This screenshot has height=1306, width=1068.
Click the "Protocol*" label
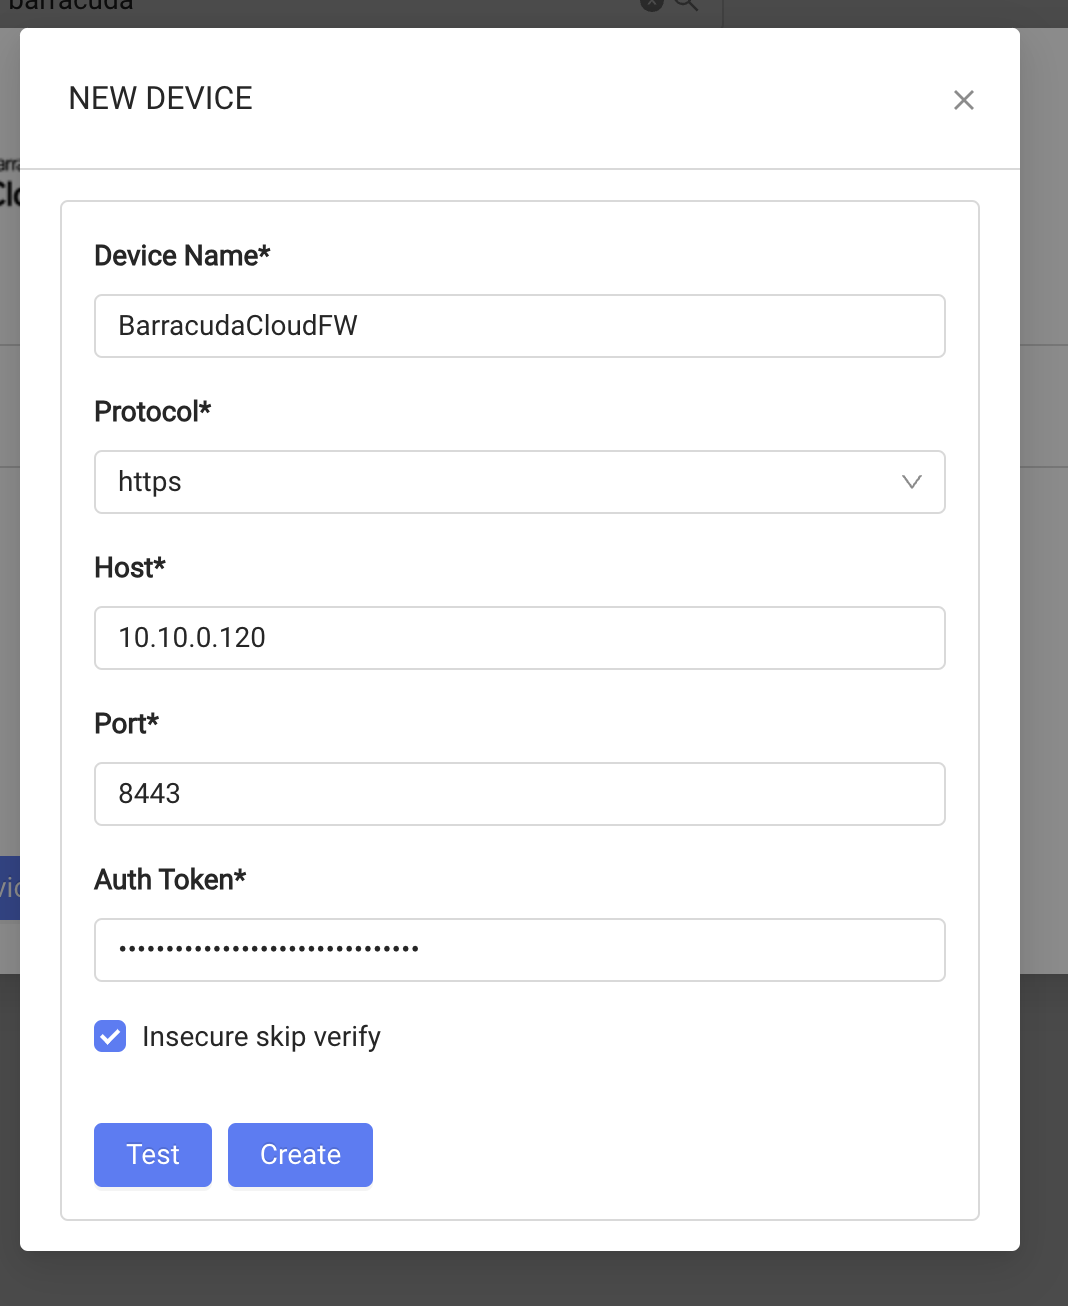coord(153,412)
